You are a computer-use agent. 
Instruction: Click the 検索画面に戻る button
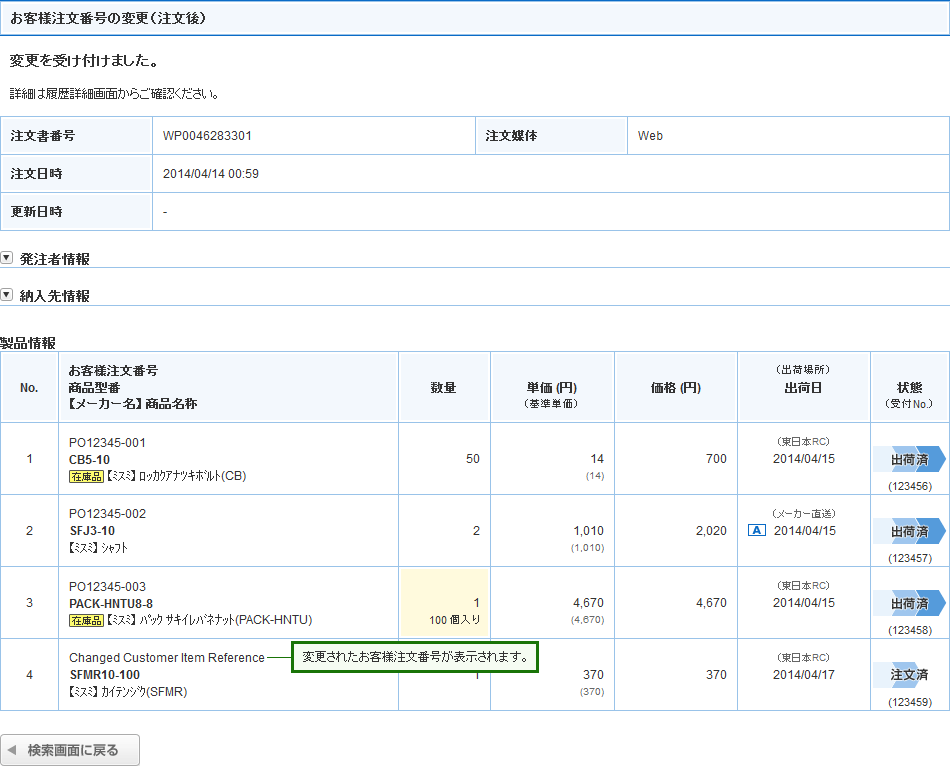coord(70,750)
